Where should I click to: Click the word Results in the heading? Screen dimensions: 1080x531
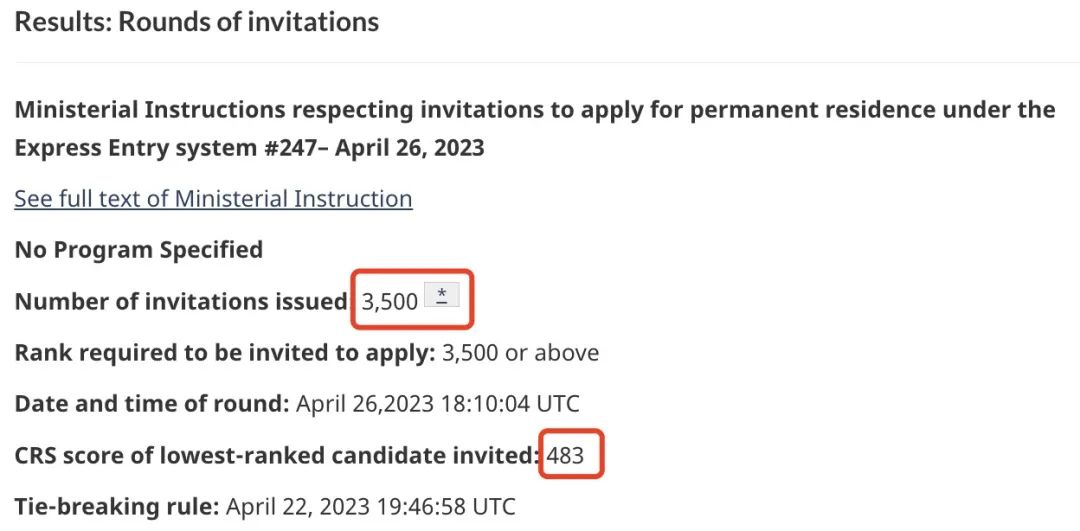point(61,22)
